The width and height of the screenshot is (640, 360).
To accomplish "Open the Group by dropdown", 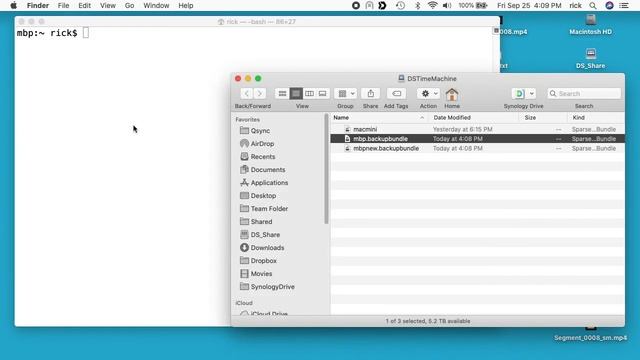I will pos(346,93).
